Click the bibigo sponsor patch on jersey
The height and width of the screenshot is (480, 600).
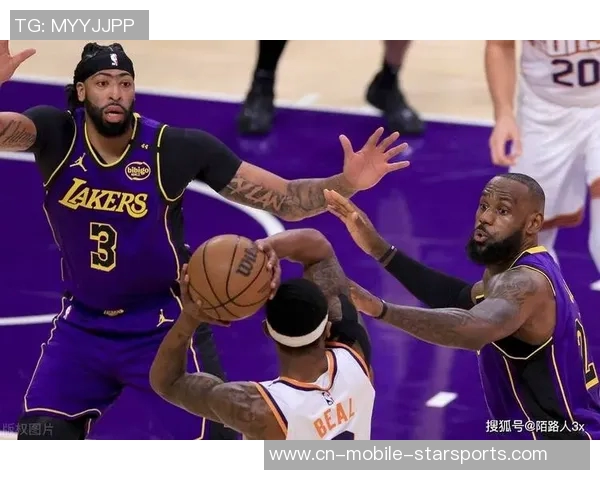click(x=138, y=171)
